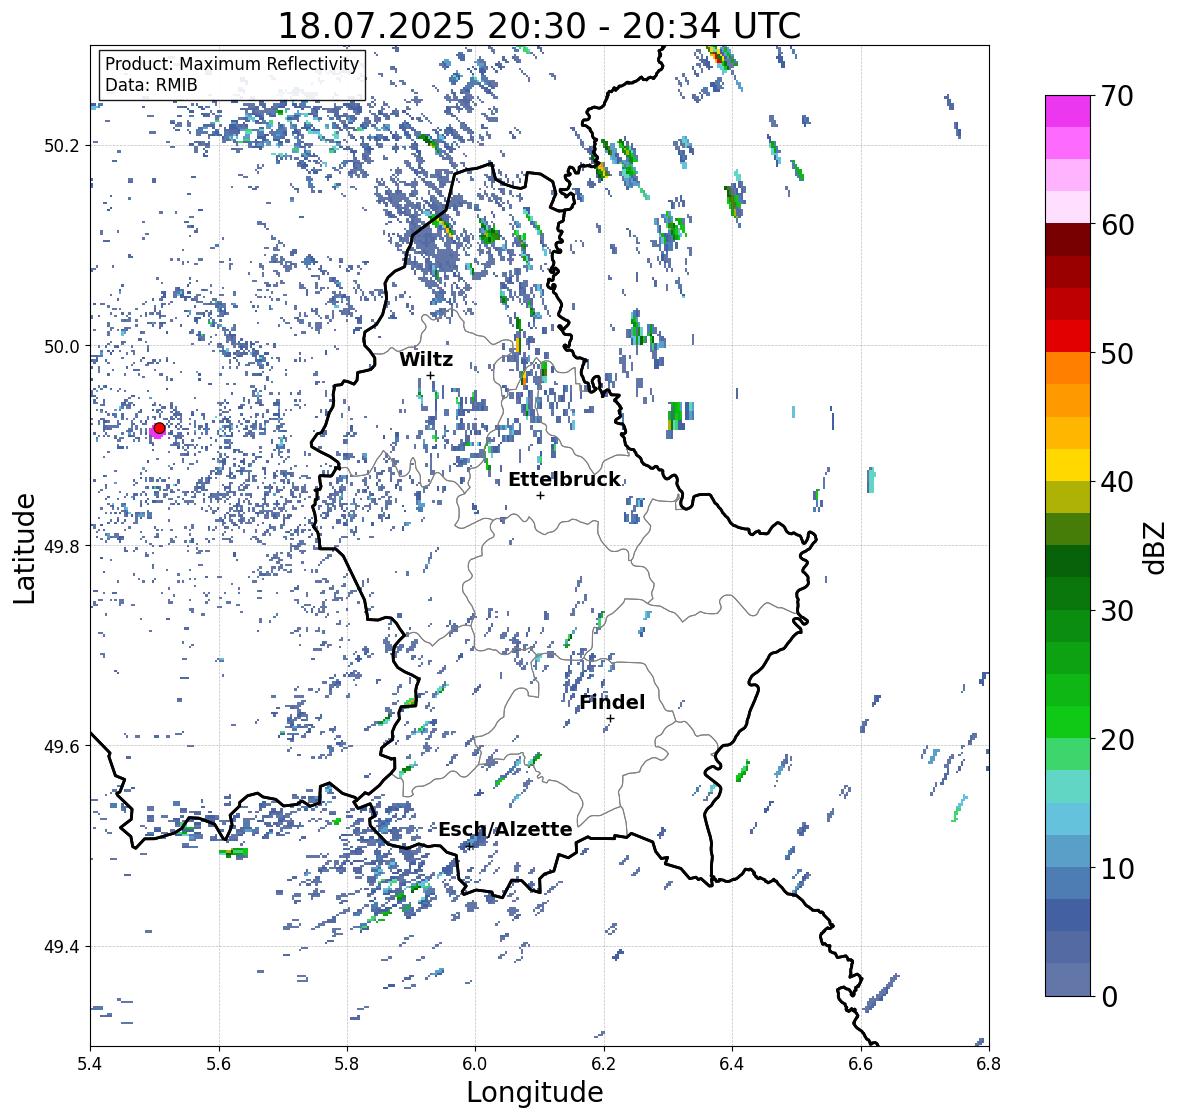Screen dimensions: 1179x1117
Task: Click the 6.6 longitude tick label
Action: [x=861, y=1064]
